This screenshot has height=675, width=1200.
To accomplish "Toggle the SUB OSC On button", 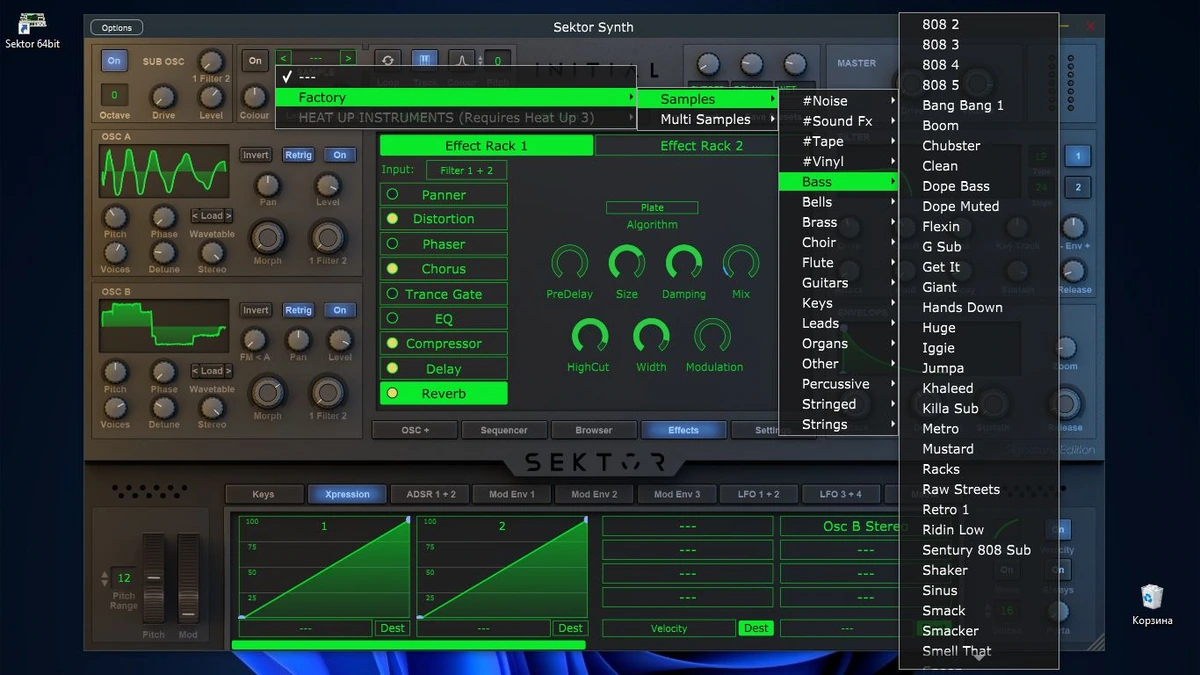I will click(114, 61).
